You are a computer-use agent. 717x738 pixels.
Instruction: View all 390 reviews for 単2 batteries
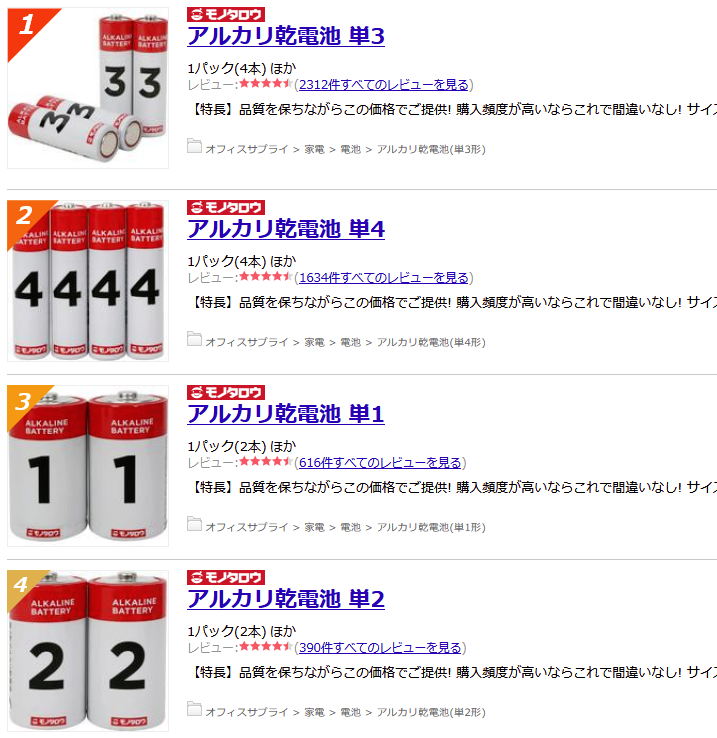click(380, 648)
